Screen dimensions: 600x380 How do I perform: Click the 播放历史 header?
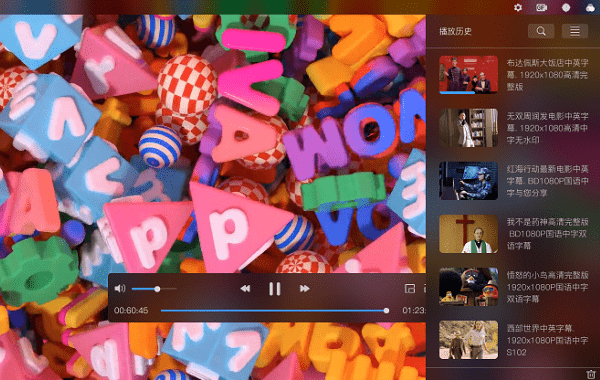coord(455,31)
